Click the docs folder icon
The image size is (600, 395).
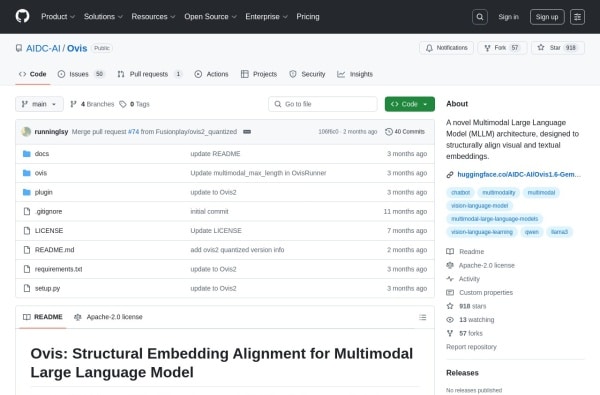(26, 154)
